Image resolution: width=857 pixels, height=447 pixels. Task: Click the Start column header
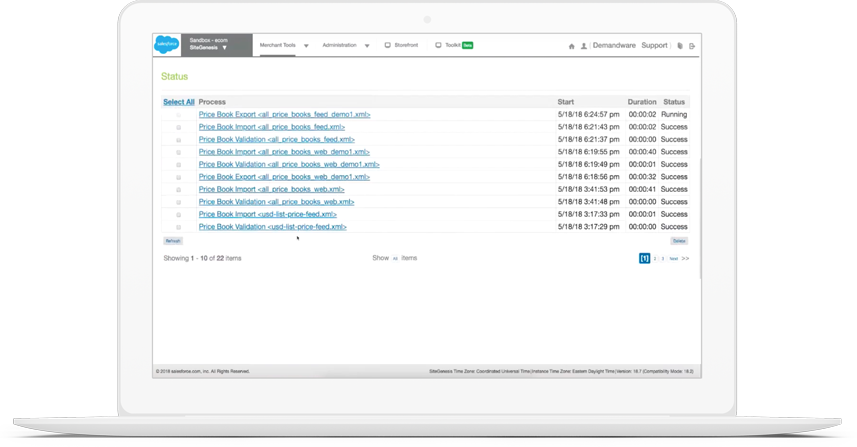click(566, 102)
